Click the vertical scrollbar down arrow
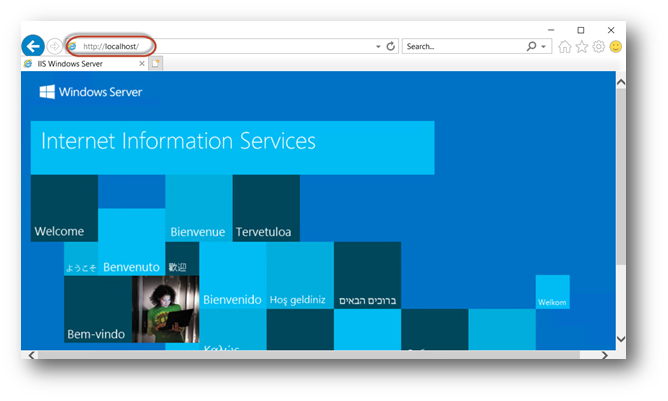The width and height of the screenshot is (668, 401). coord(620,338)
